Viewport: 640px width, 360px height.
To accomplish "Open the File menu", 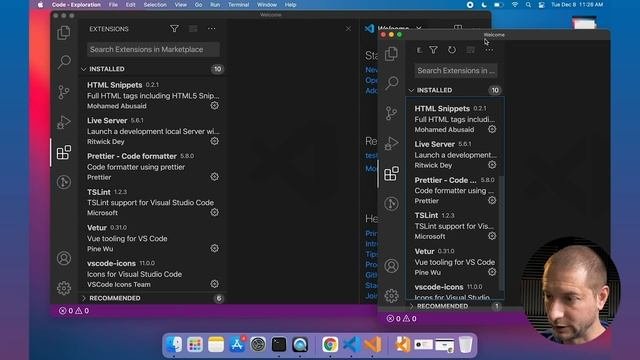I will tap(113, 4).
